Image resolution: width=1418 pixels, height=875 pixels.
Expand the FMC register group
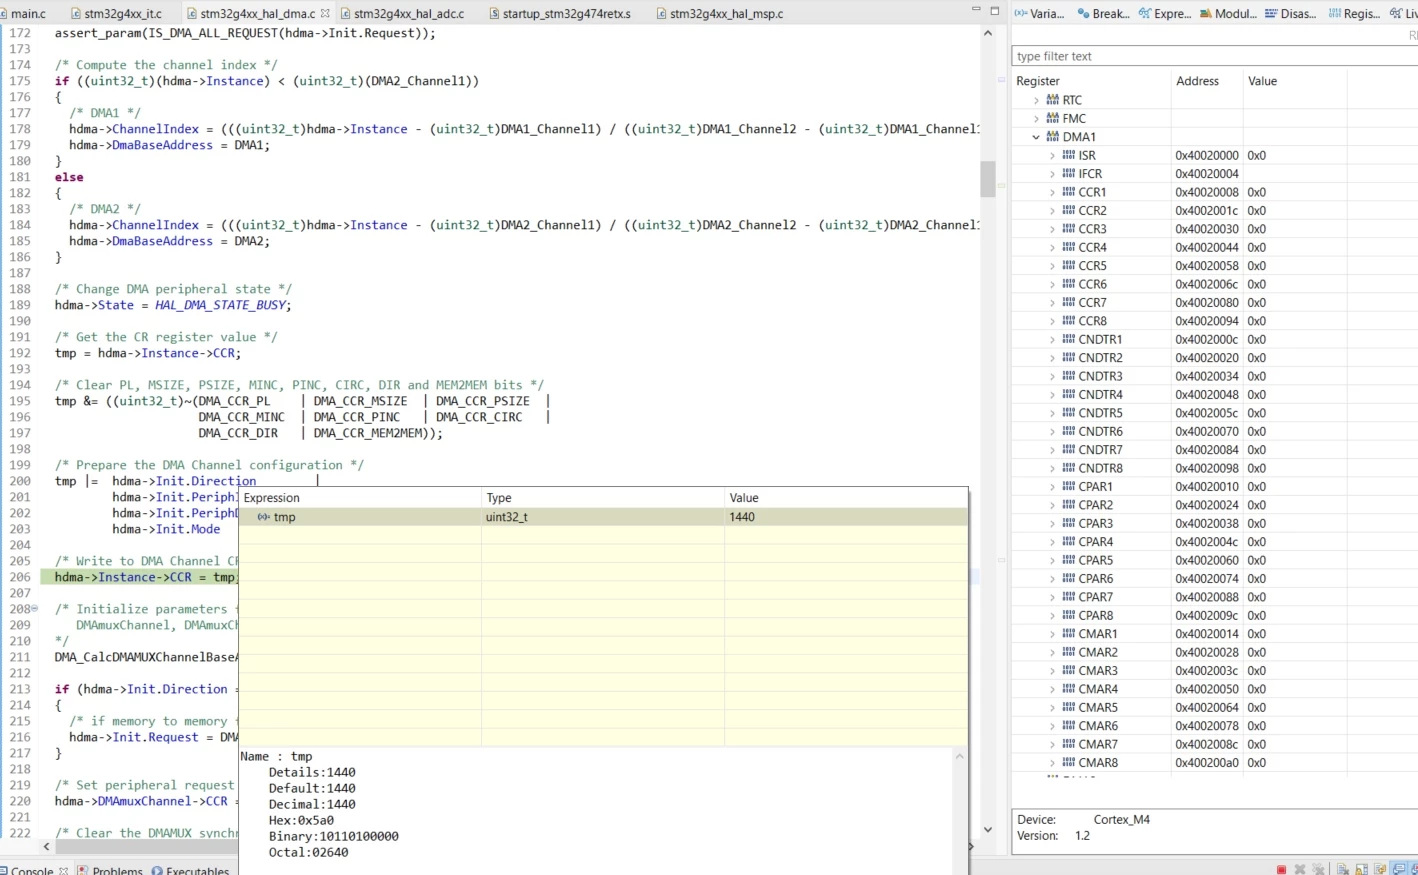click(1036, 118)
